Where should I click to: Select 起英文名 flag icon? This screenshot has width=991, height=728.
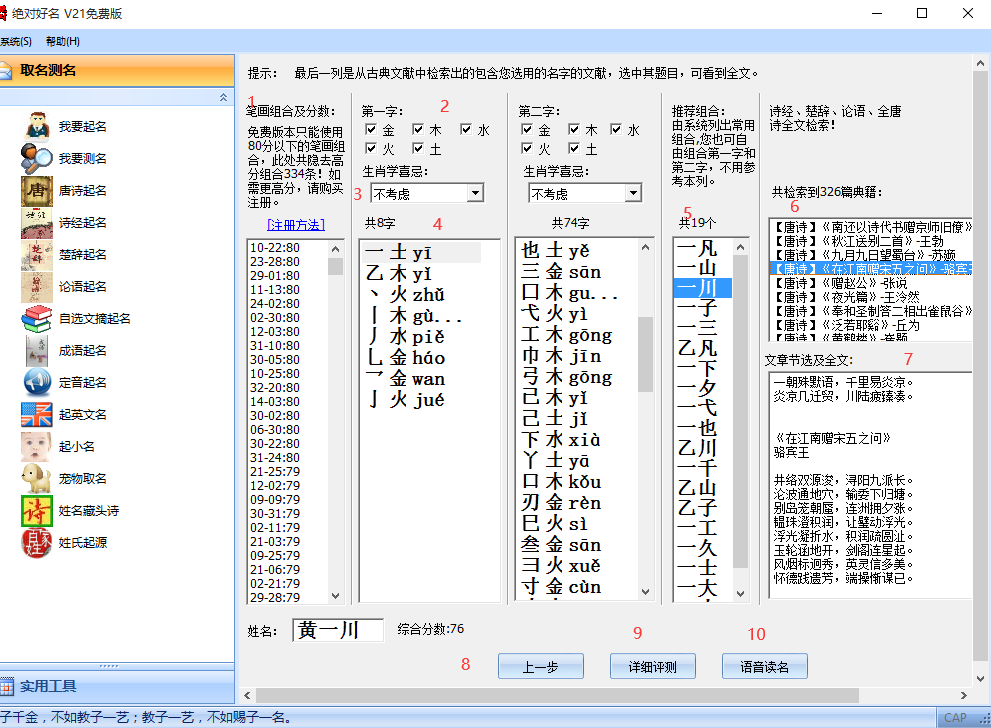[37, 415]
